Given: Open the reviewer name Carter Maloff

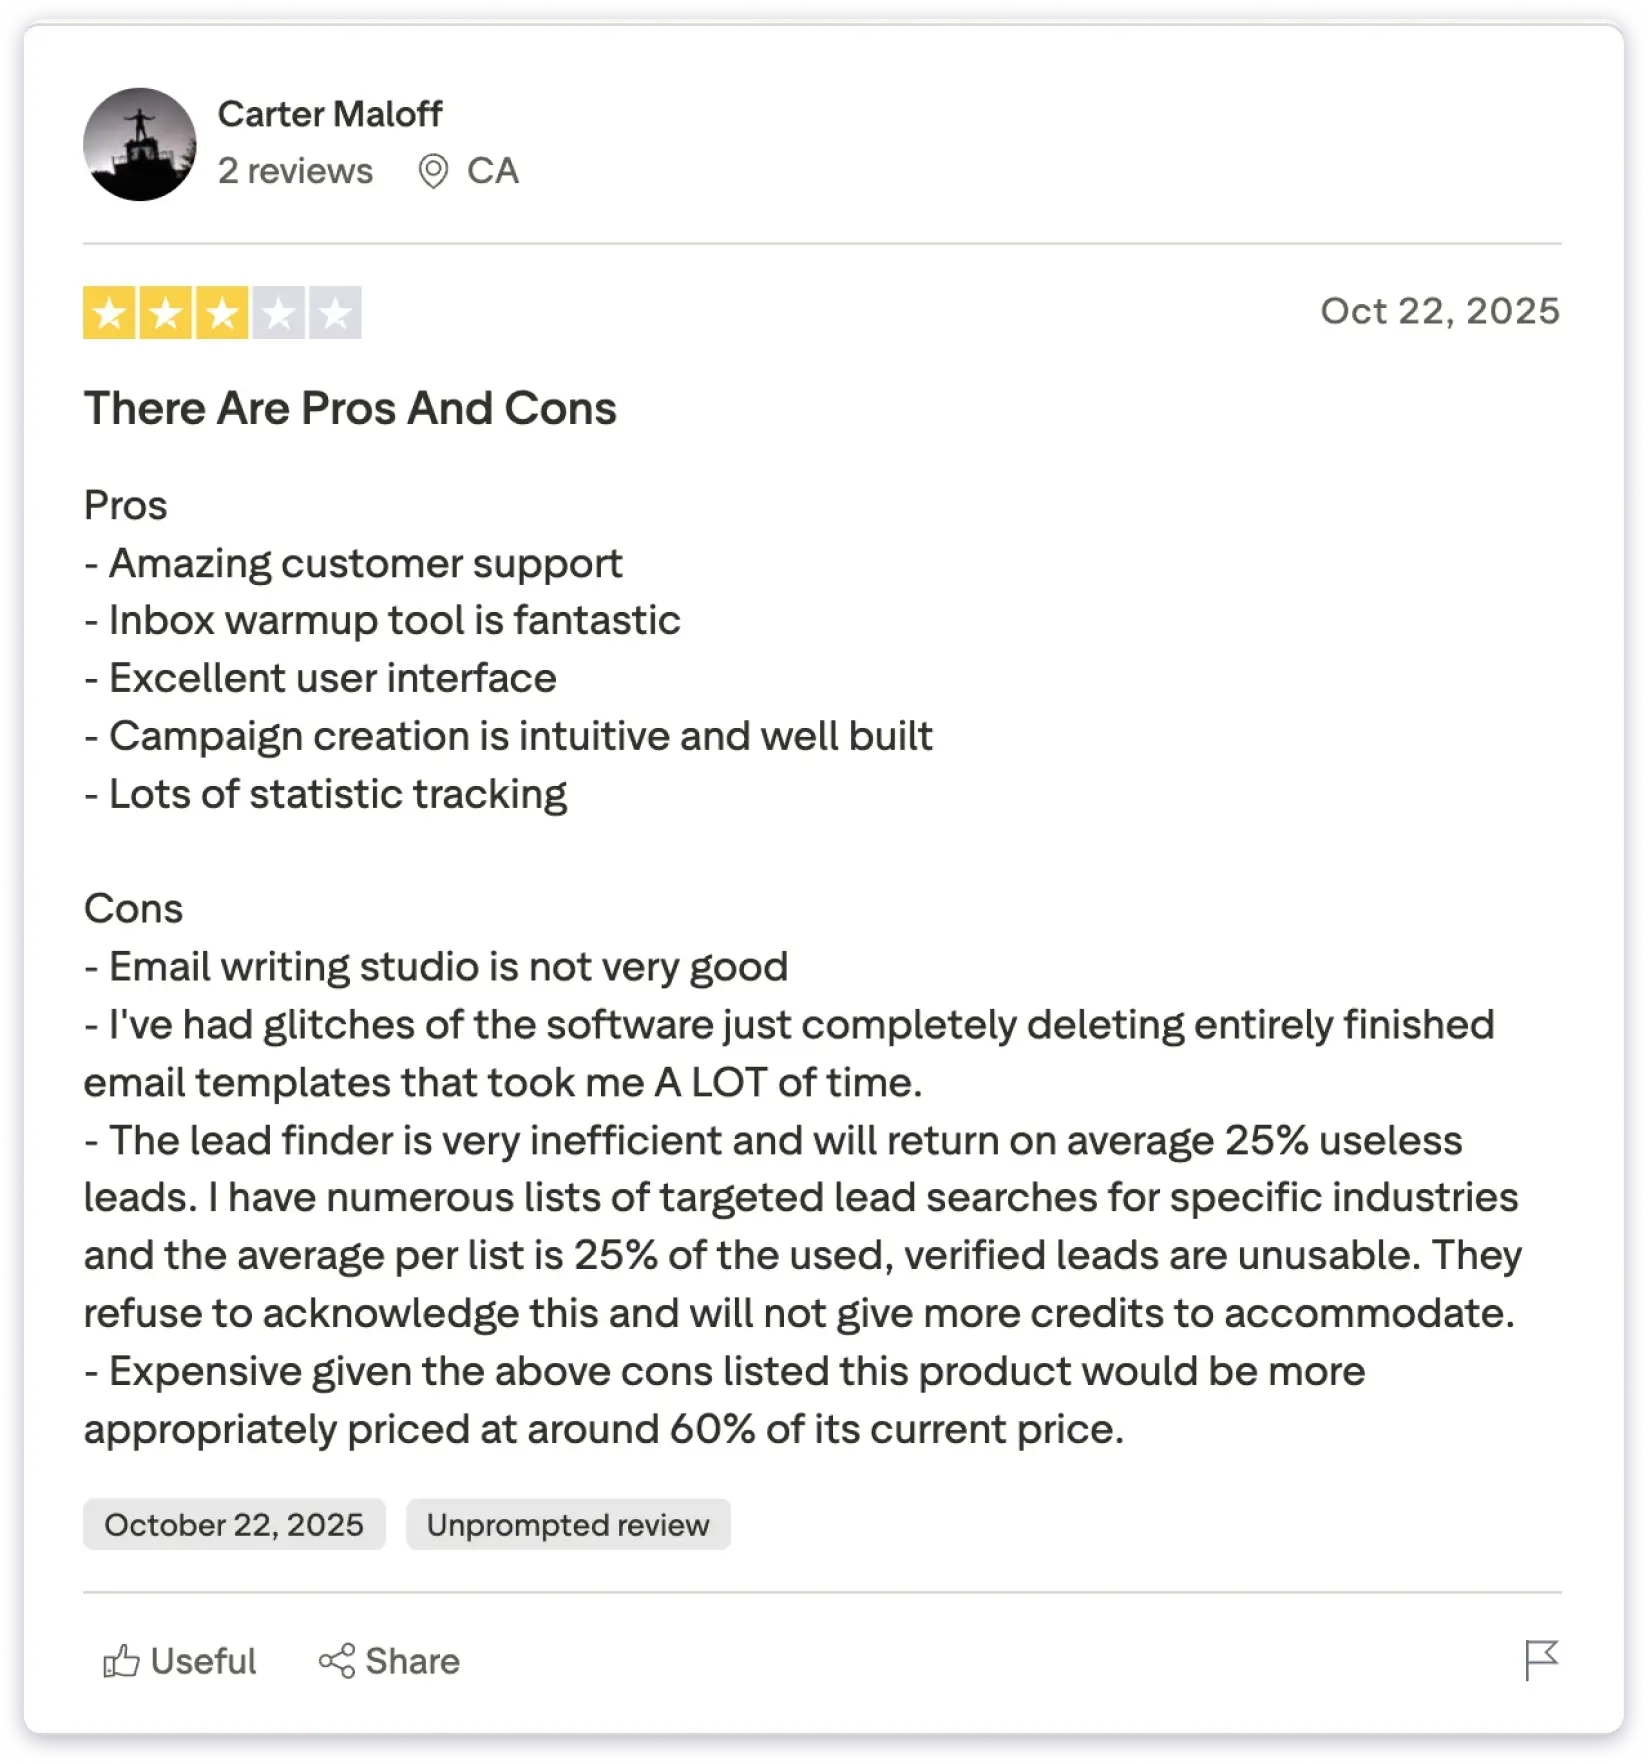Looking at the screenshot, I should (x=330, y=113).
